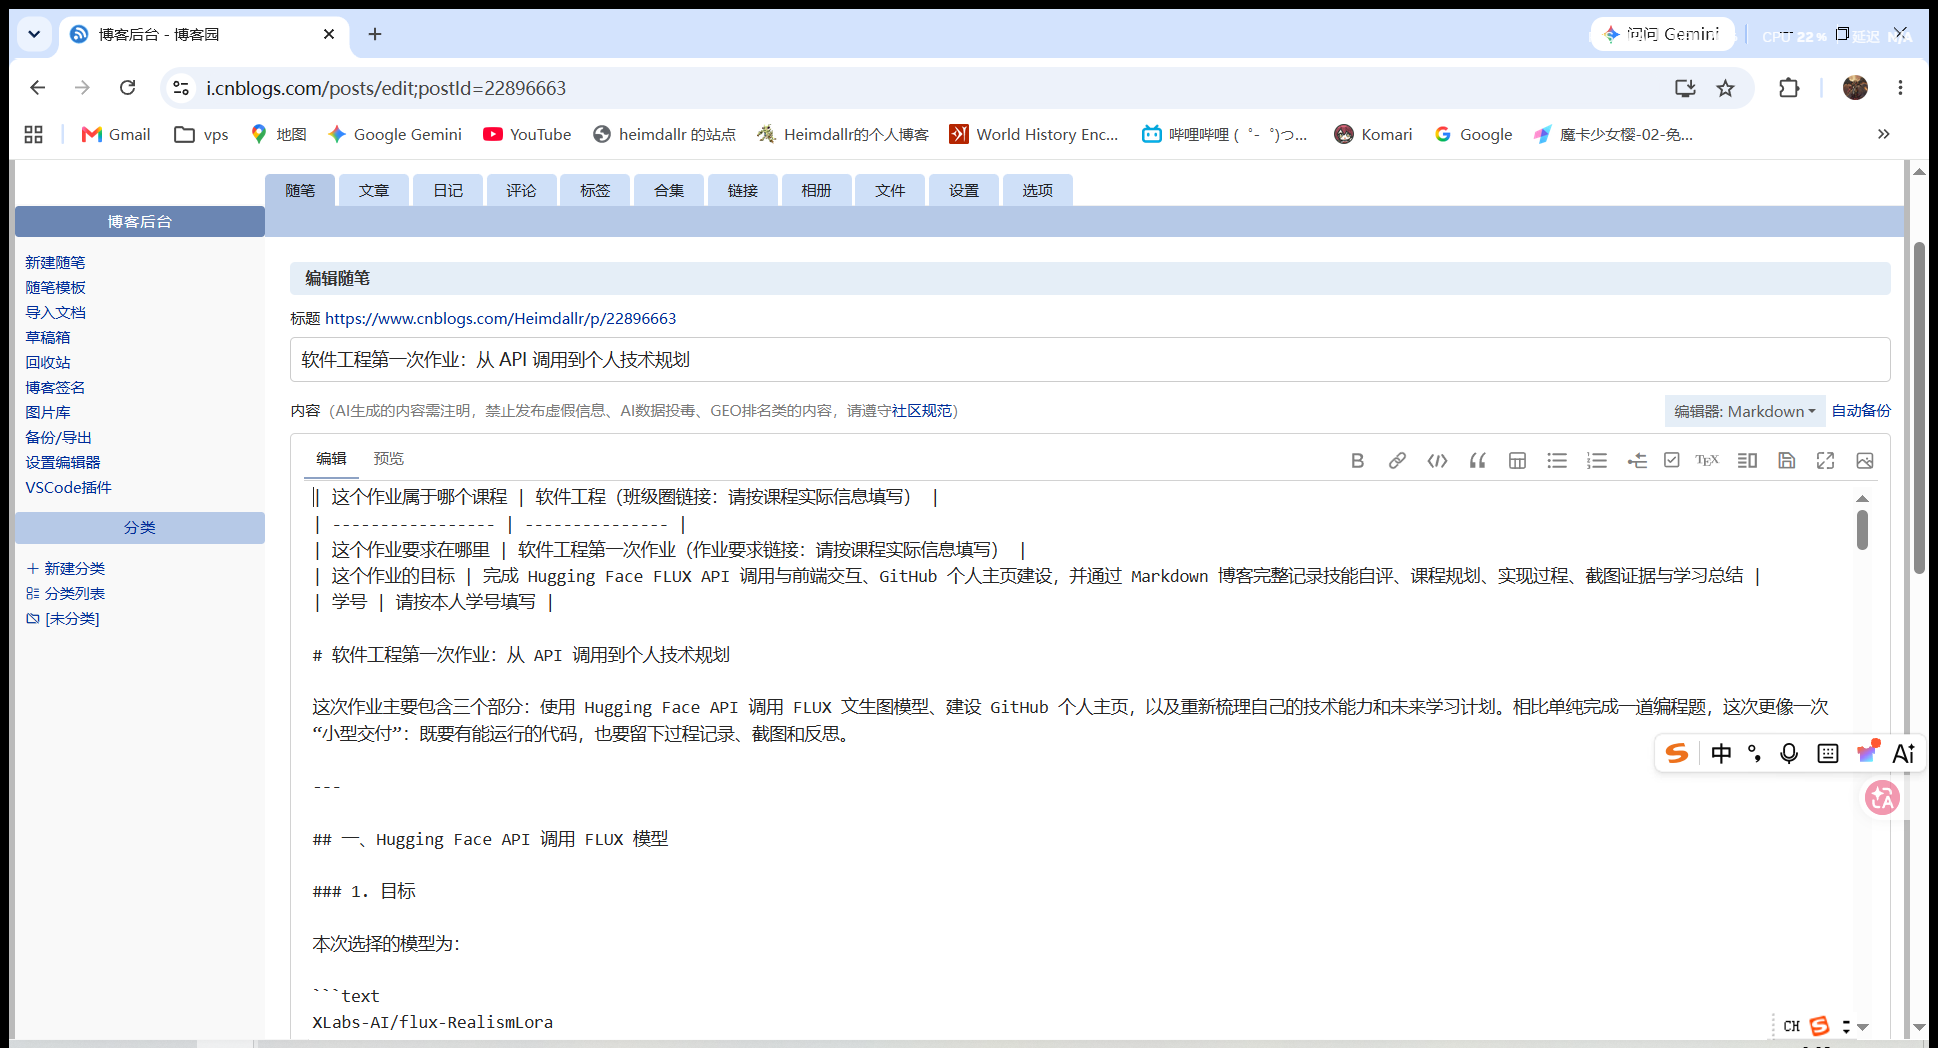Screen dimensions: 1938x1048
Task: Open the 合集 tab
Action: coord(669,190)
